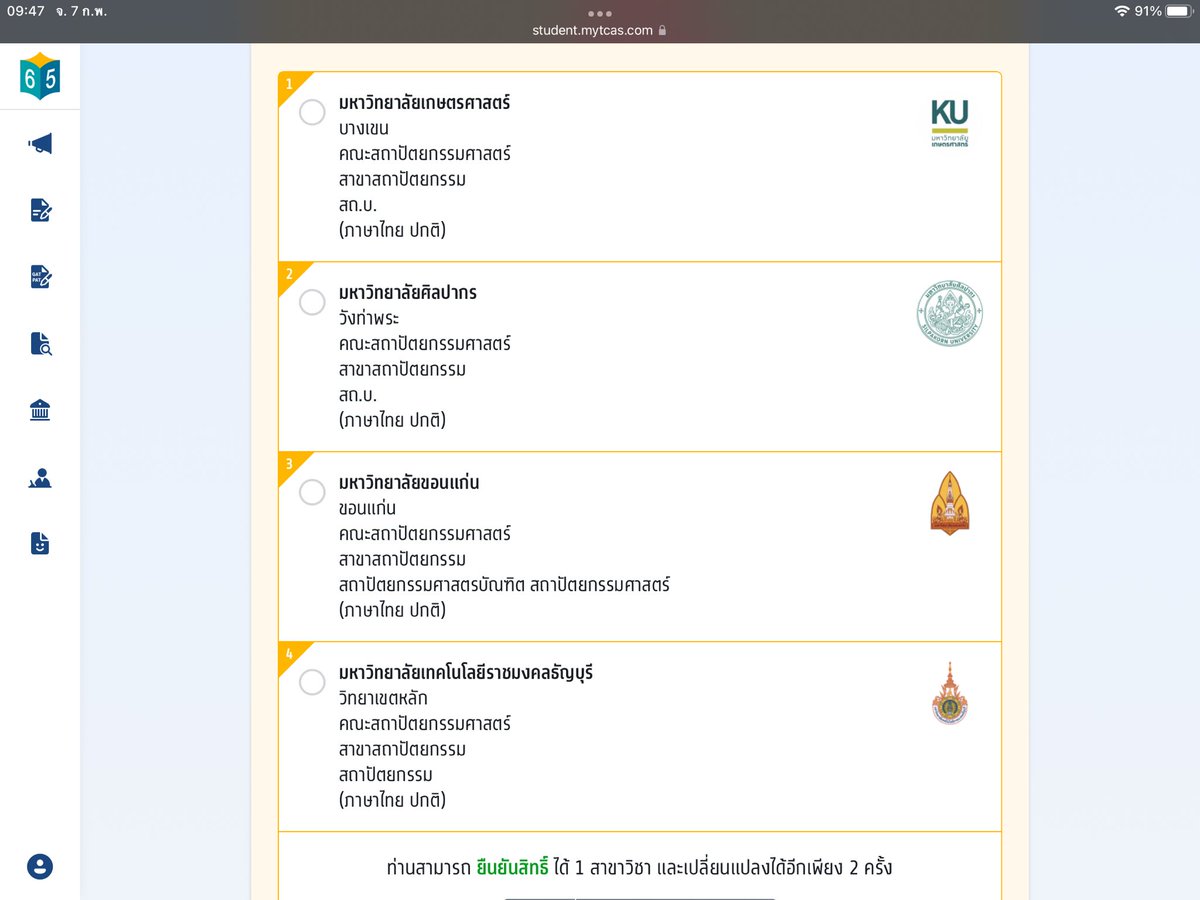This screenshot has width=1200, height=900.
Task: Tap the battery 91% indicator
Action: (1163, 11)
